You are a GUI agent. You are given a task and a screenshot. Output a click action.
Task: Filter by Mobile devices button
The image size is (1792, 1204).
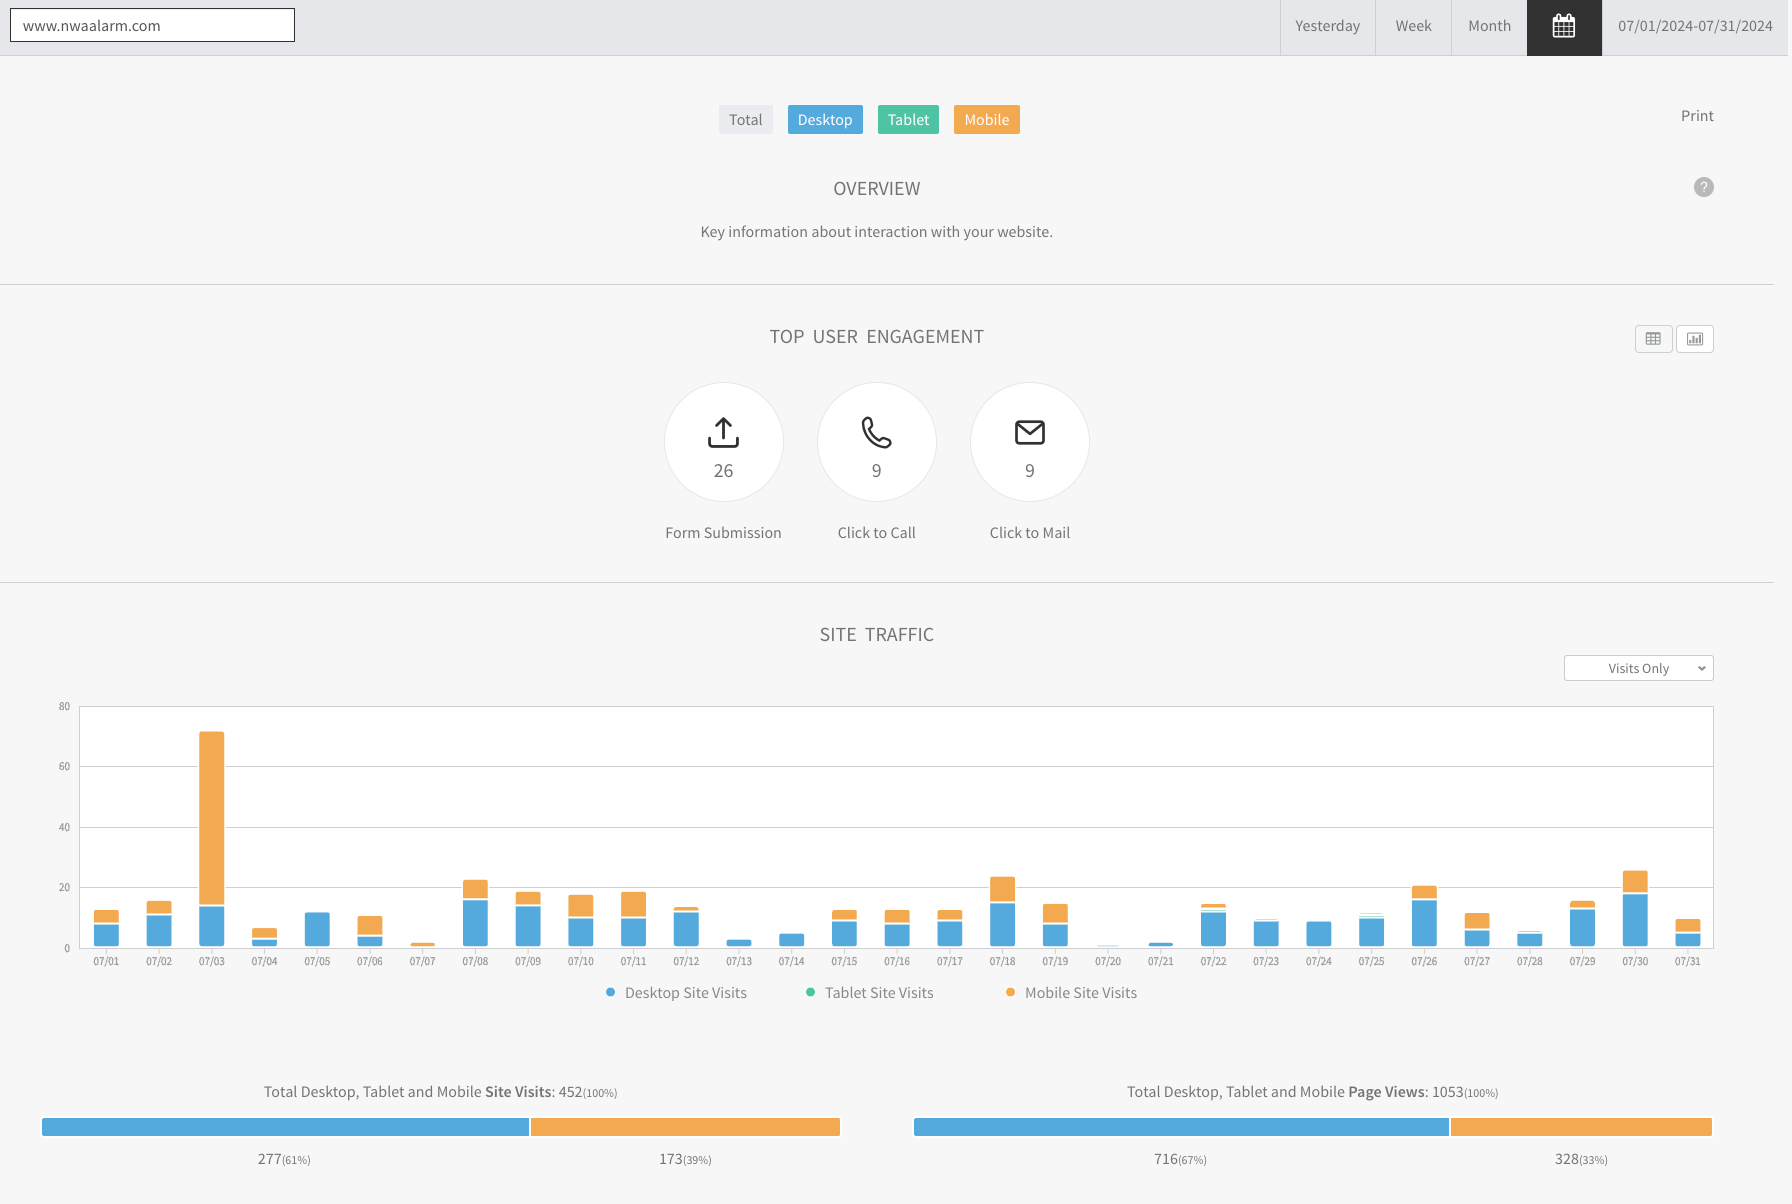point(986,120)
